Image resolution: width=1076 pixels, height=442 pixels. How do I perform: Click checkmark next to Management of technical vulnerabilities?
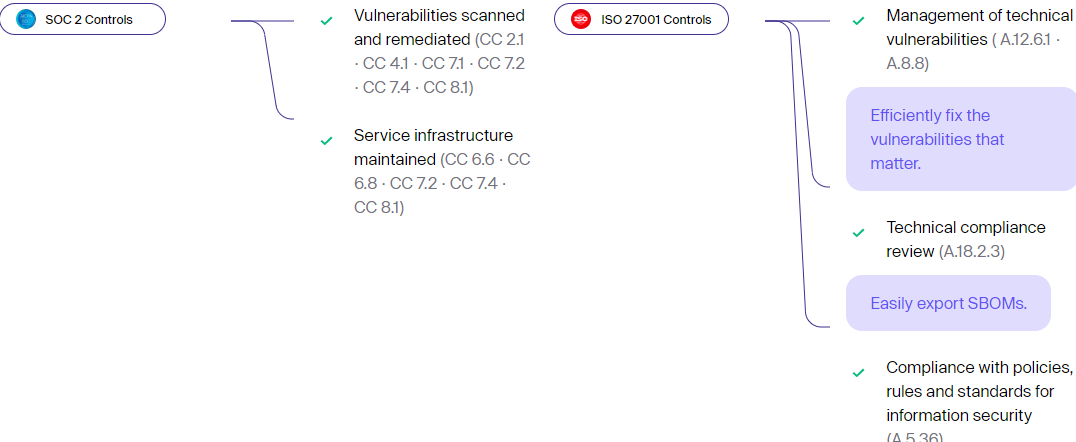[x=858, y=21]
